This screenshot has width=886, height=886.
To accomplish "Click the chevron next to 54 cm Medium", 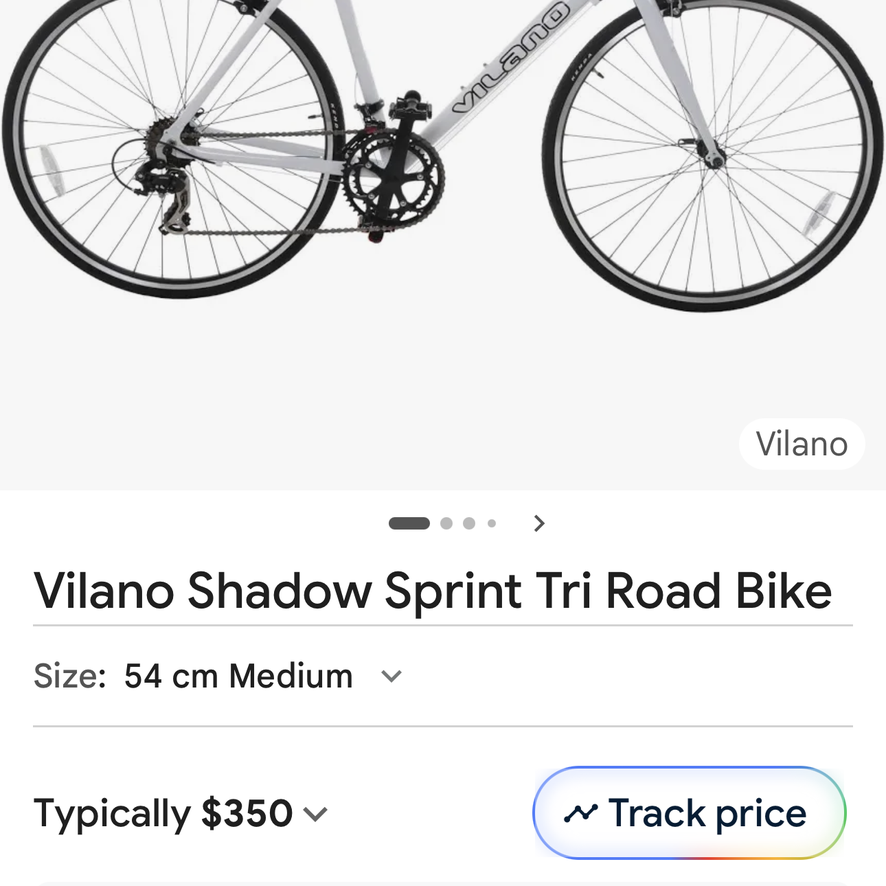I will click(391, 676).
